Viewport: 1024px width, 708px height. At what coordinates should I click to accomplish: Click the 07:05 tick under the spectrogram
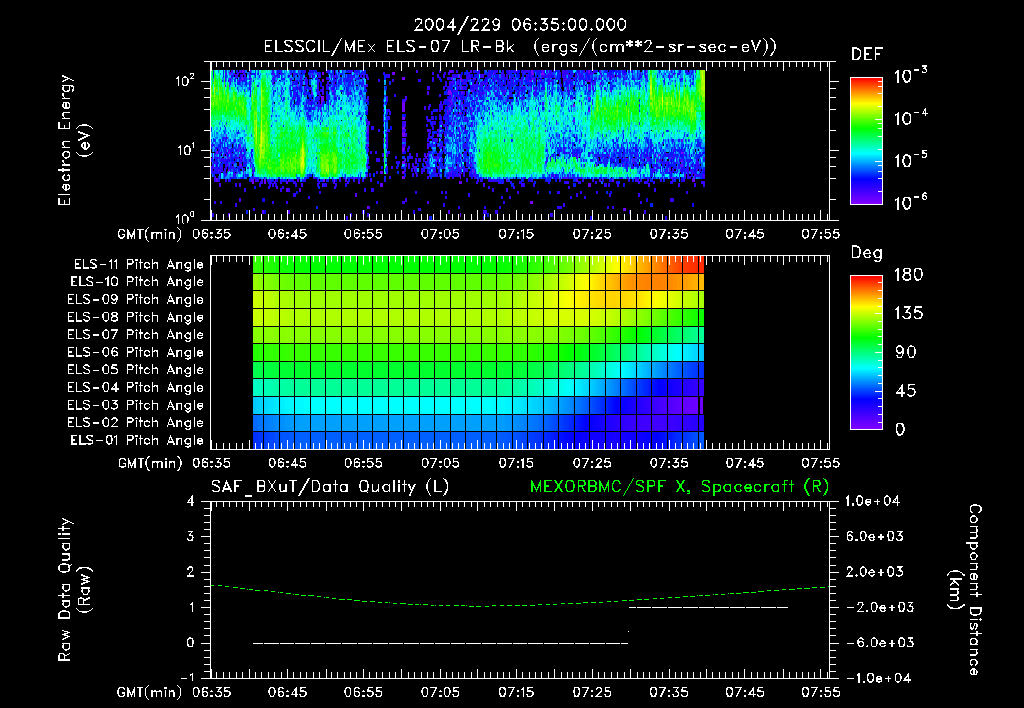440,234
